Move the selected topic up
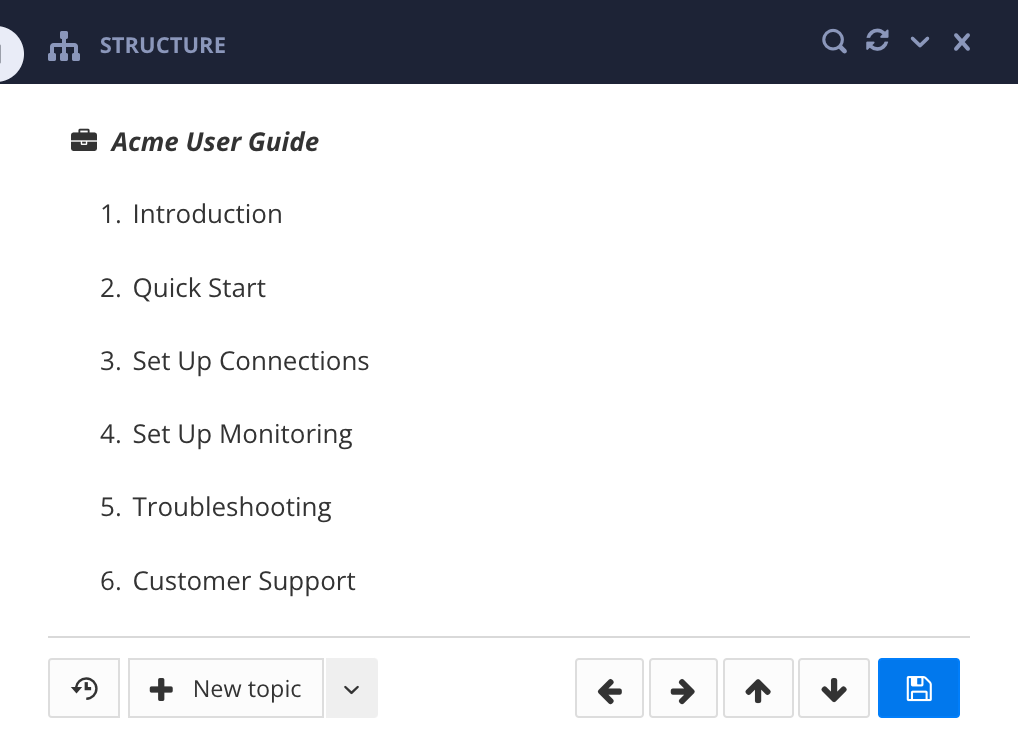Screen dimensions: 1018x748 pyautogui.click(x=758, y=688)
